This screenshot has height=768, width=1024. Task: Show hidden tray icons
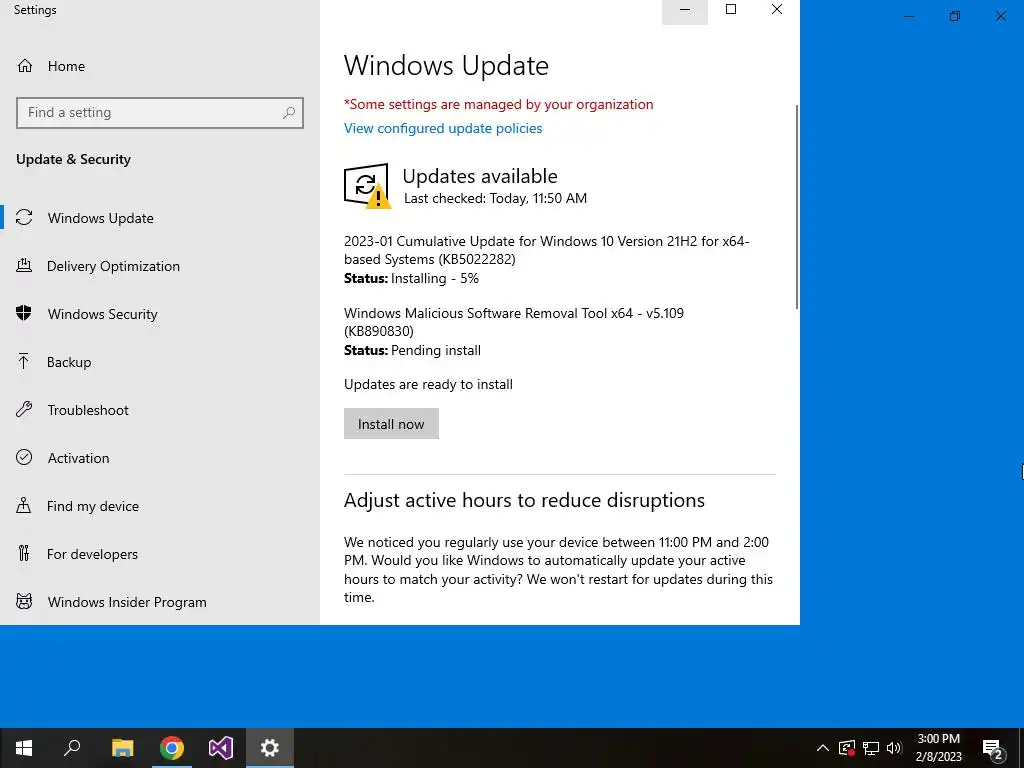point(823,748)
